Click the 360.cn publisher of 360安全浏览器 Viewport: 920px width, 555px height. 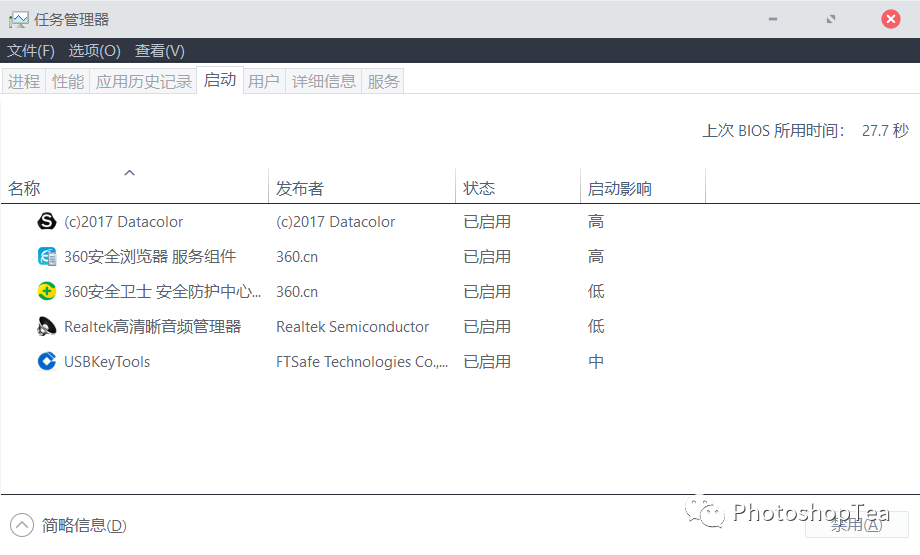coord(297,256)
